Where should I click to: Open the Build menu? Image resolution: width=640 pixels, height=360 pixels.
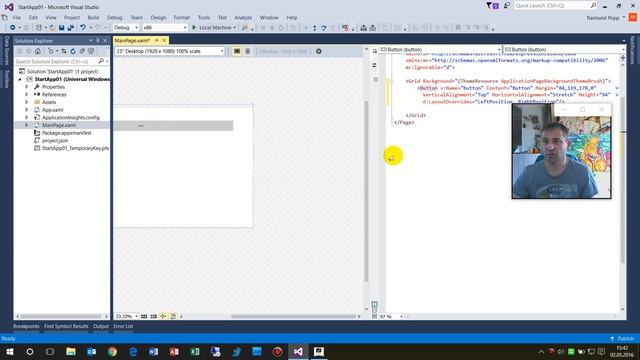click(x=93, y=18)
